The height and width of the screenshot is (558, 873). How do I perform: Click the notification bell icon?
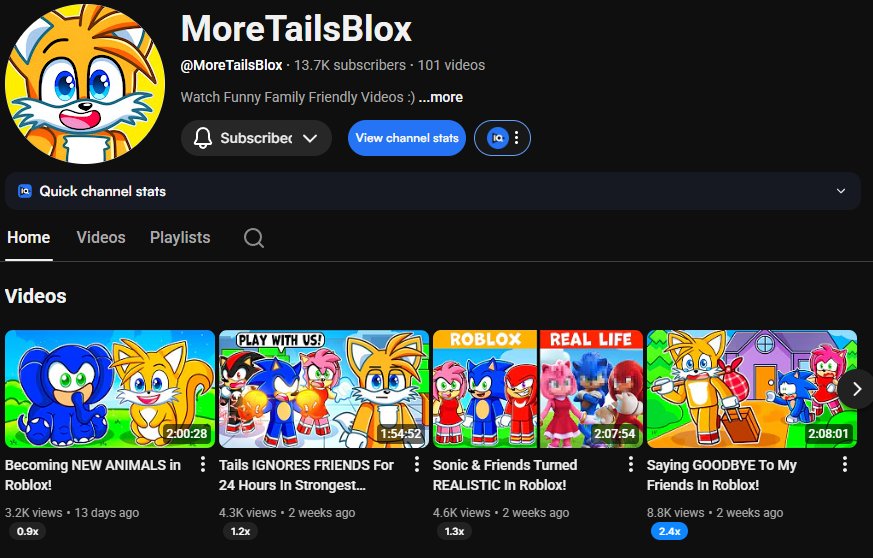click(203, 138)
